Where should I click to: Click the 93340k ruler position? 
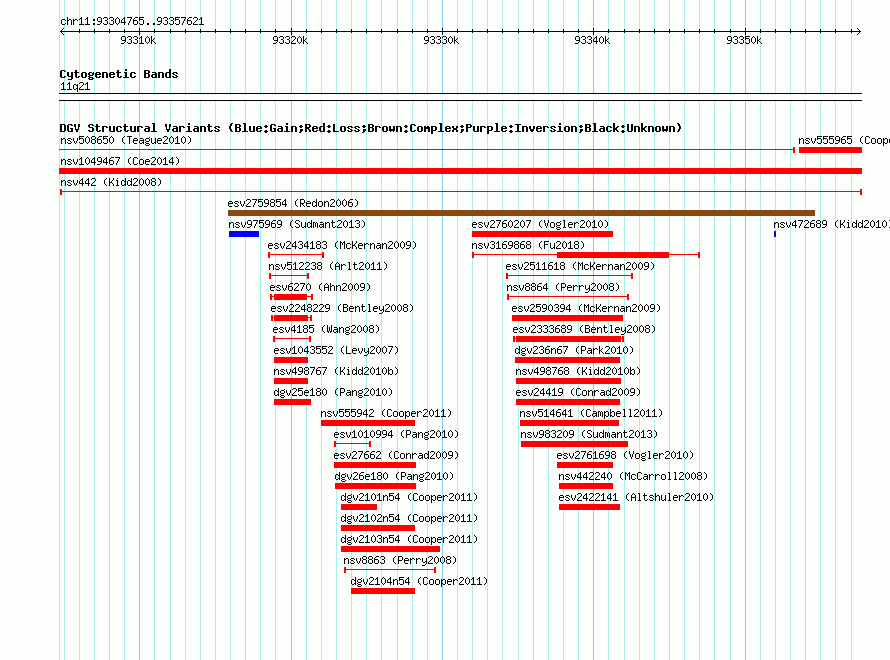[592, 40]
